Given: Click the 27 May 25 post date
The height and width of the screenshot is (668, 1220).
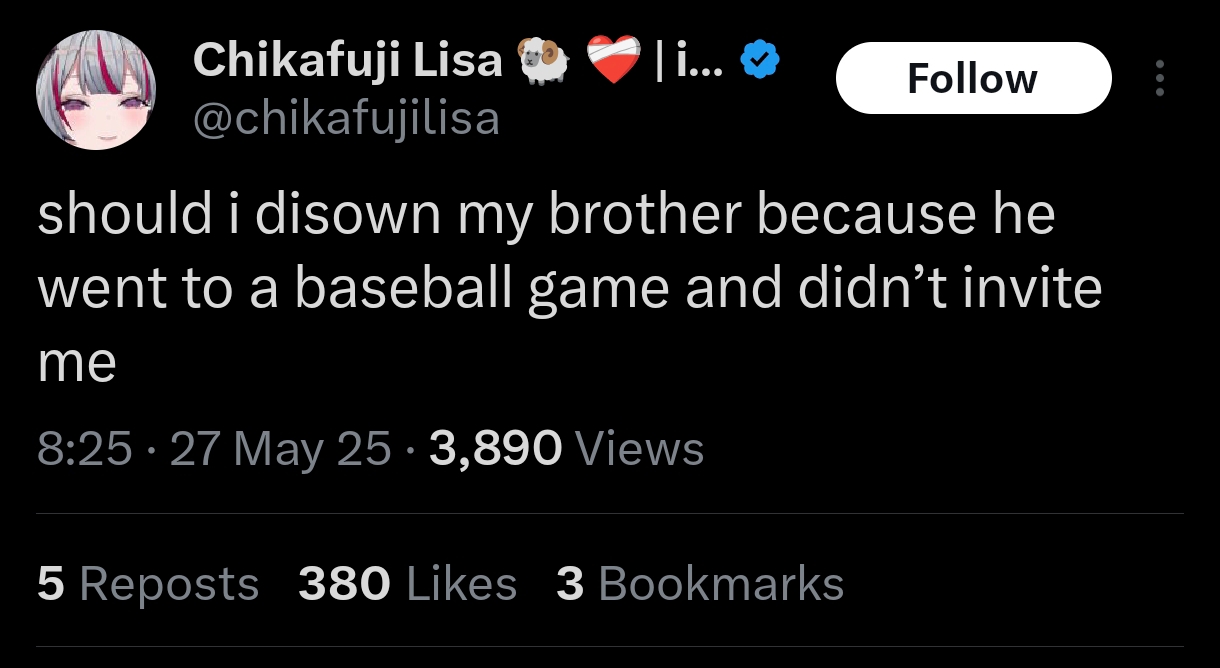Looking at the screenshot, I should click(x=280, y=449).
